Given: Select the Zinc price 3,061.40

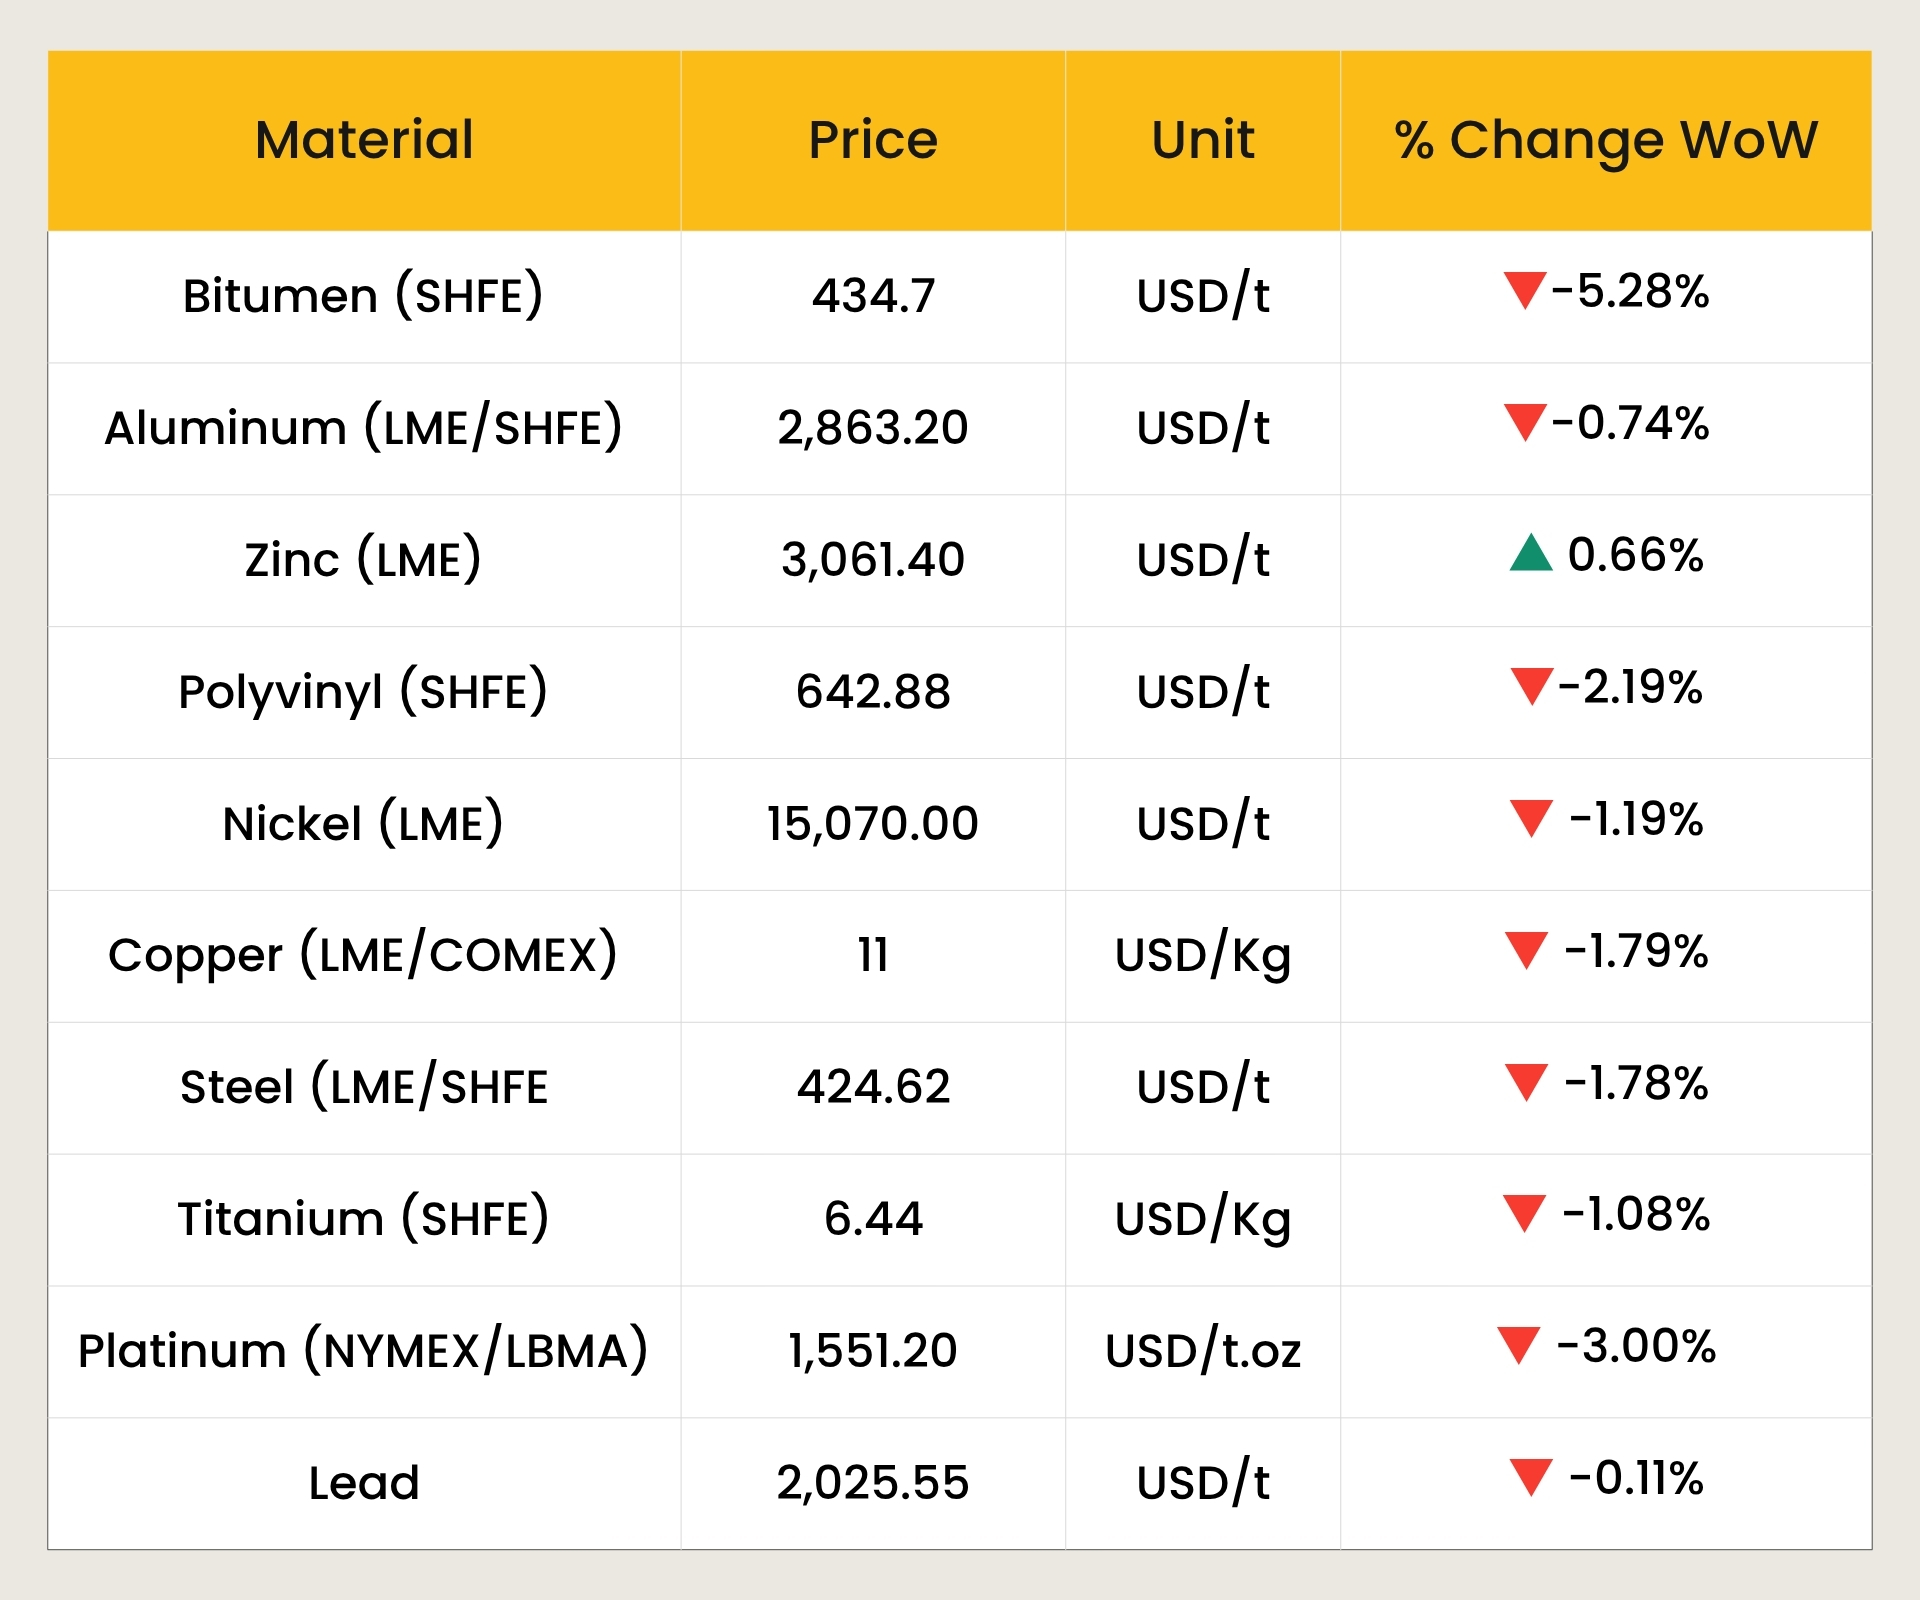Looking at the screenshot, I should (873, 559).
